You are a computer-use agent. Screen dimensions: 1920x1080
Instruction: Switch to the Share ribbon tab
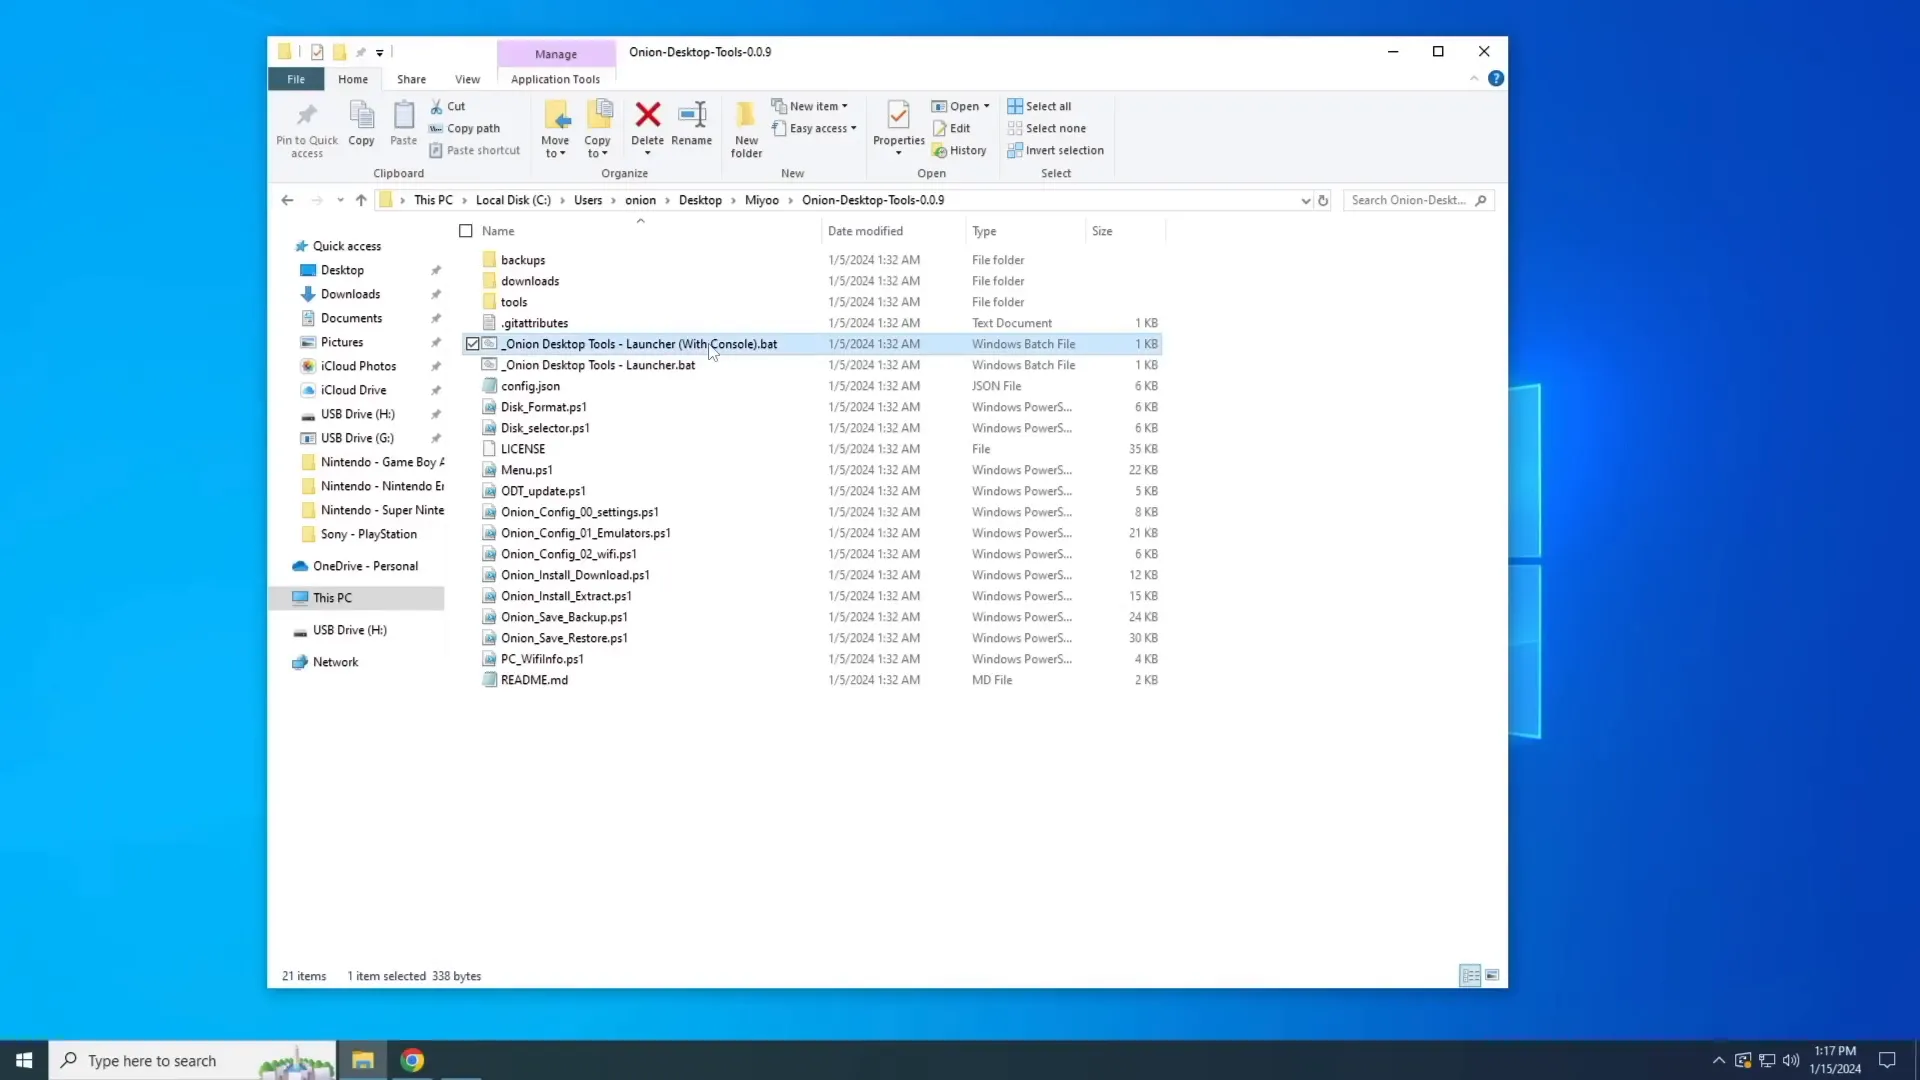[411, 79]
